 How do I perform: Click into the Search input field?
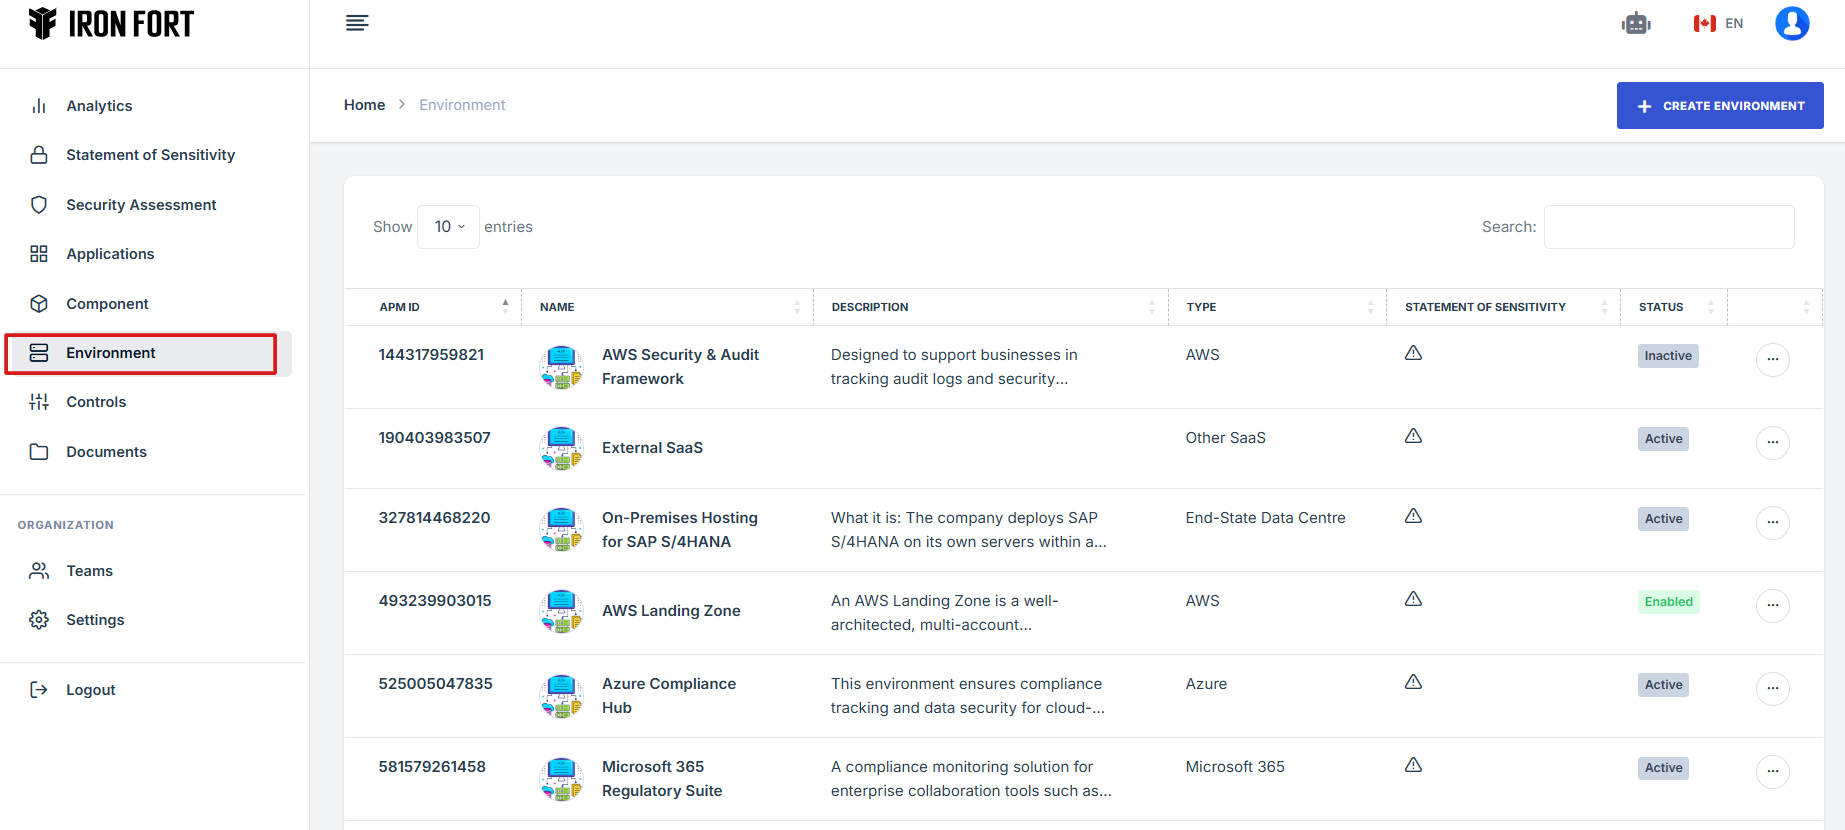tap(1668, 227)
